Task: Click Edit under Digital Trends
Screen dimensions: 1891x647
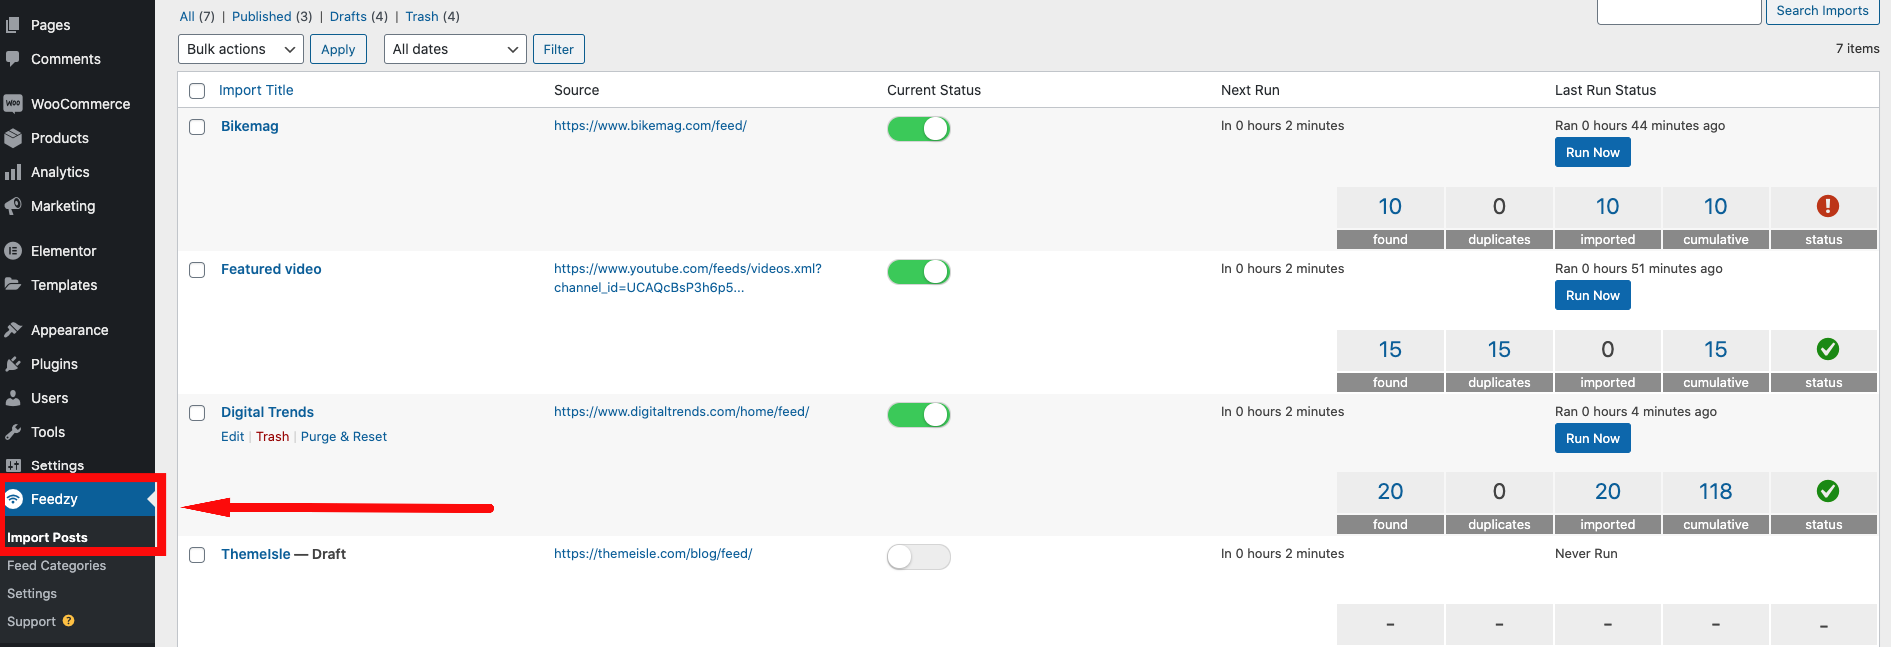Action: coord(232,437)
